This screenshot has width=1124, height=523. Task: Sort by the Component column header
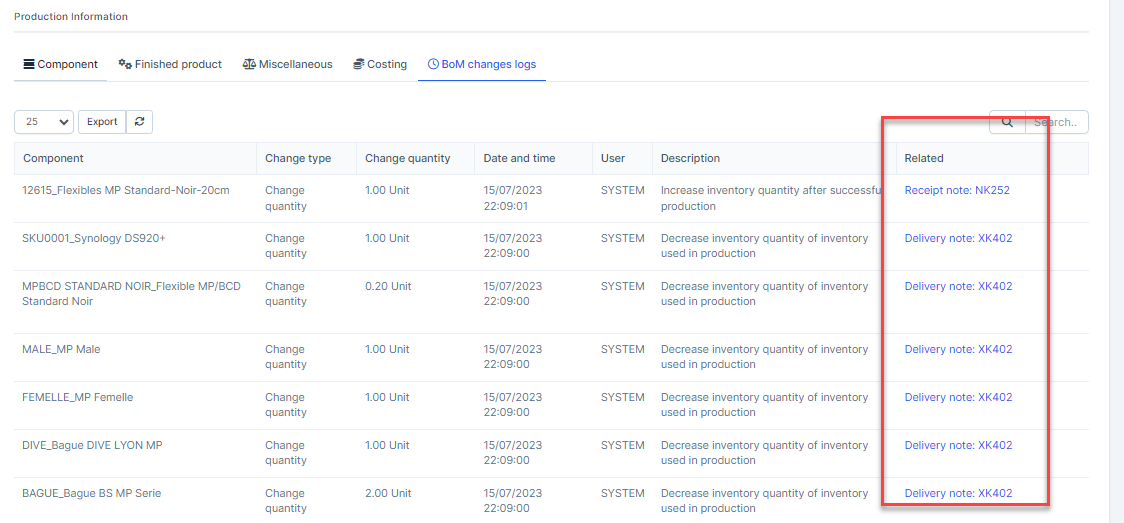54,158
